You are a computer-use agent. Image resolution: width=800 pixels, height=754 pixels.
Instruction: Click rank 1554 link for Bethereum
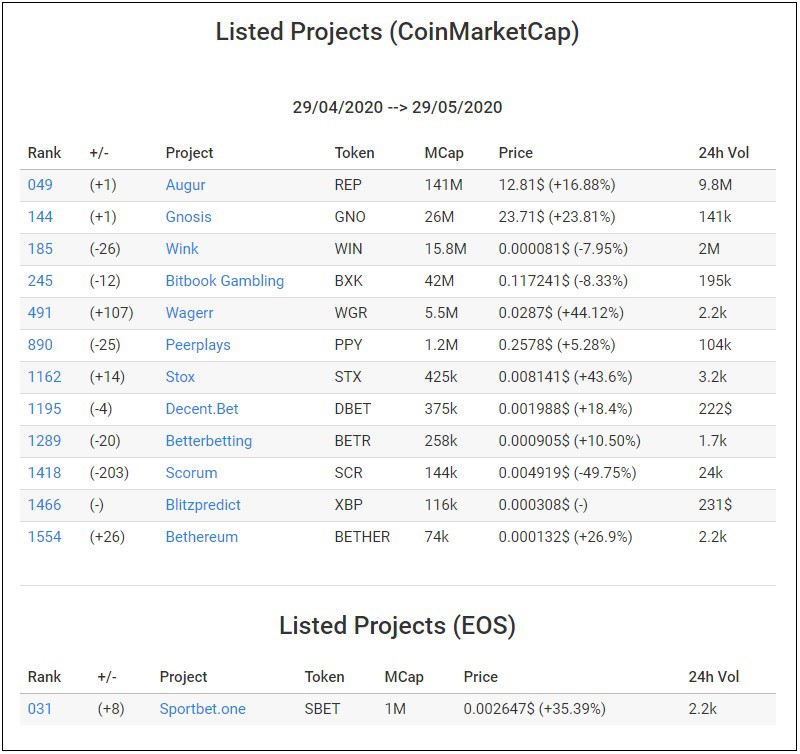(x=44, y=537)
